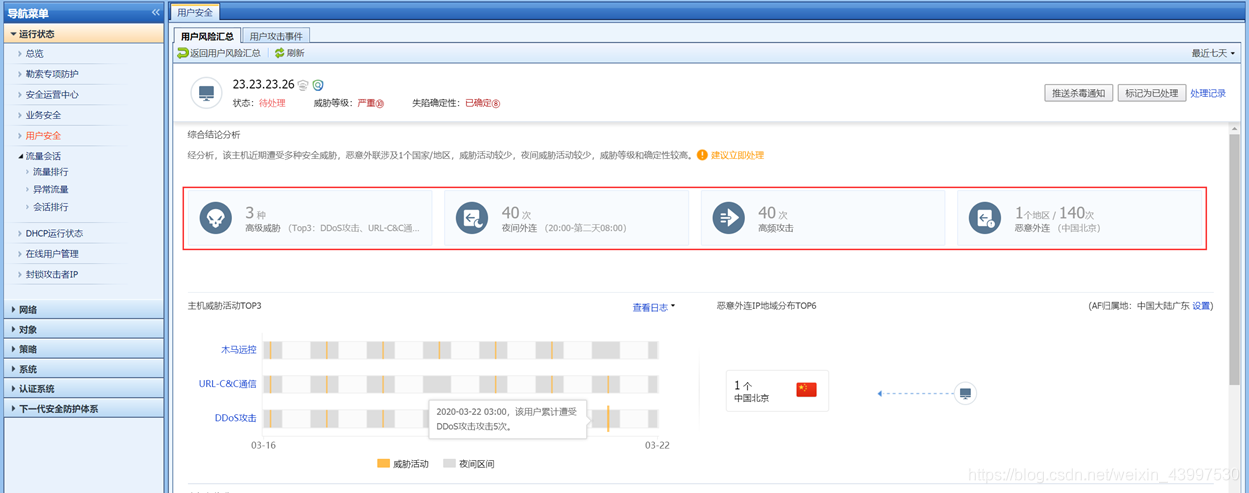The image size is (1249, 493).
Task: Select the top 用户安全 page tab
Action: 193,12
